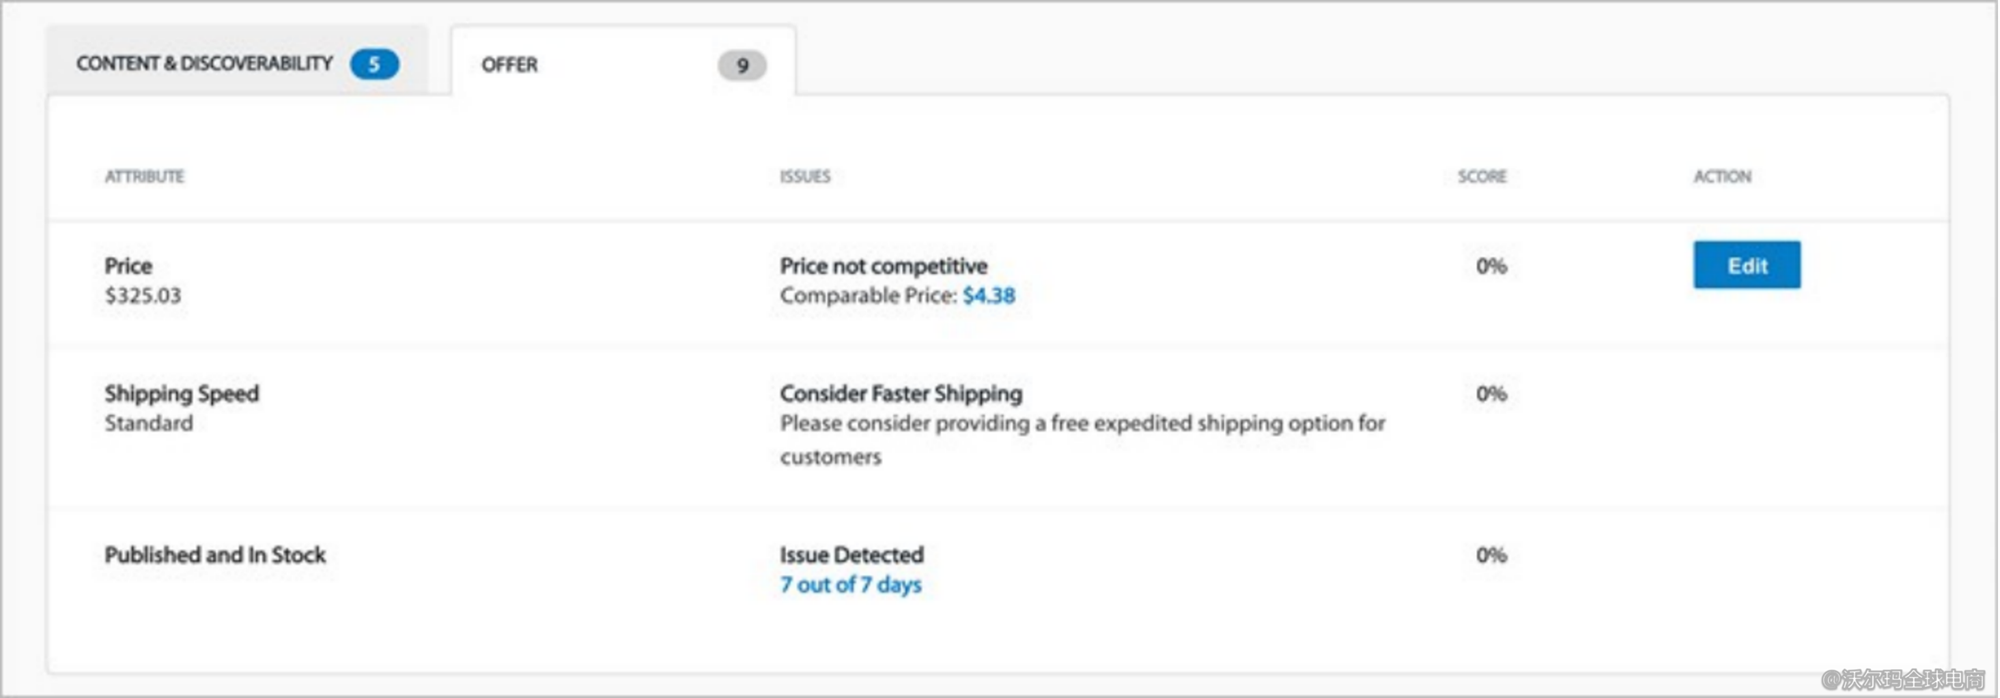Select the Offer tab
The image size is (2000, 698).
pos(510,65)
